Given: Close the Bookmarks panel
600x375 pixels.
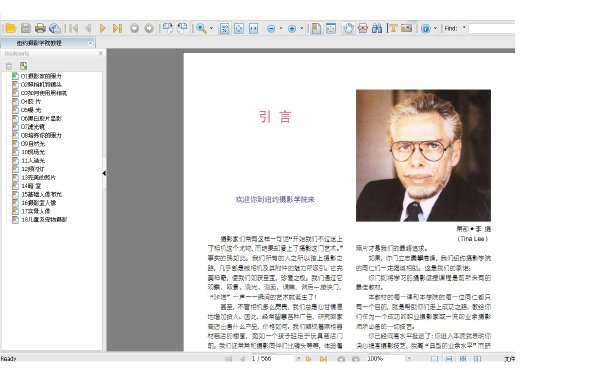Looking at the screenshot, I should point(100,53).
